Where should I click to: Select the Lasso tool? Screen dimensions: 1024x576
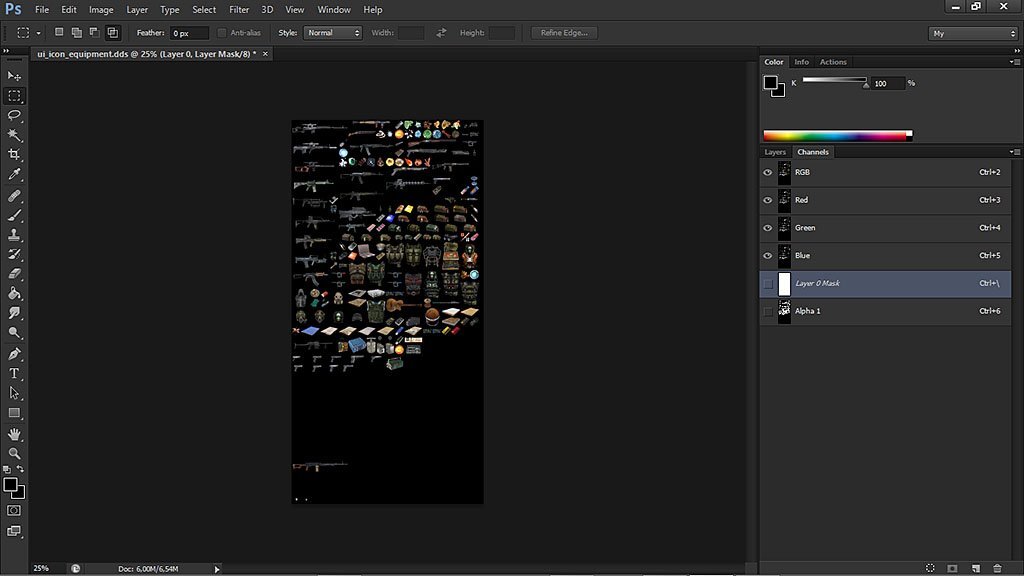click(x=14, y=115)
